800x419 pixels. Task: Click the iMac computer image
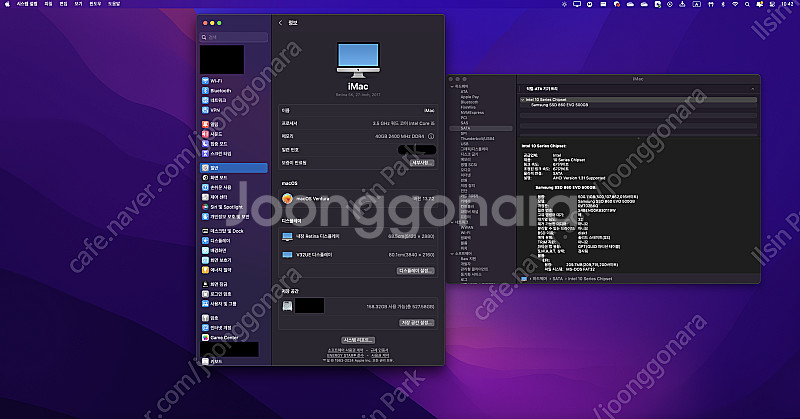(x=358, y=60)
